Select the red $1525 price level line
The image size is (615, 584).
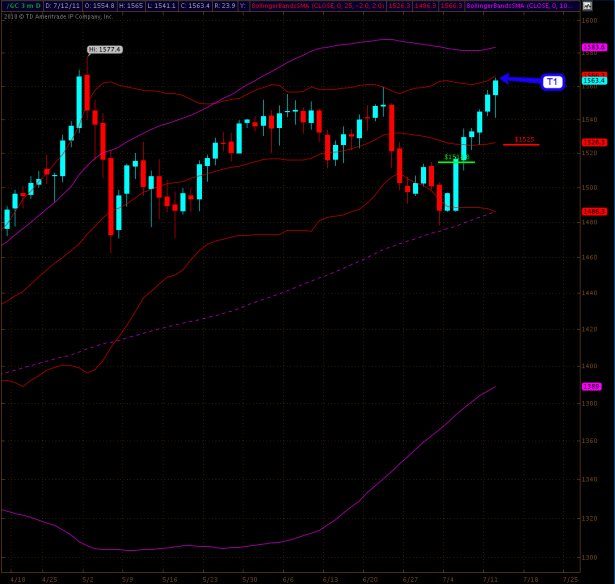[x=521, y=145]
